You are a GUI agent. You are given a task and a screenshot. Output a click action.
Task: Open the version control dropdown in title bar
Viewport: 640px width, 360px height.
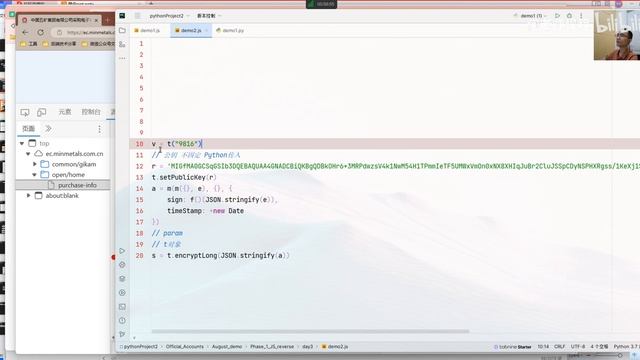point(209,16)
